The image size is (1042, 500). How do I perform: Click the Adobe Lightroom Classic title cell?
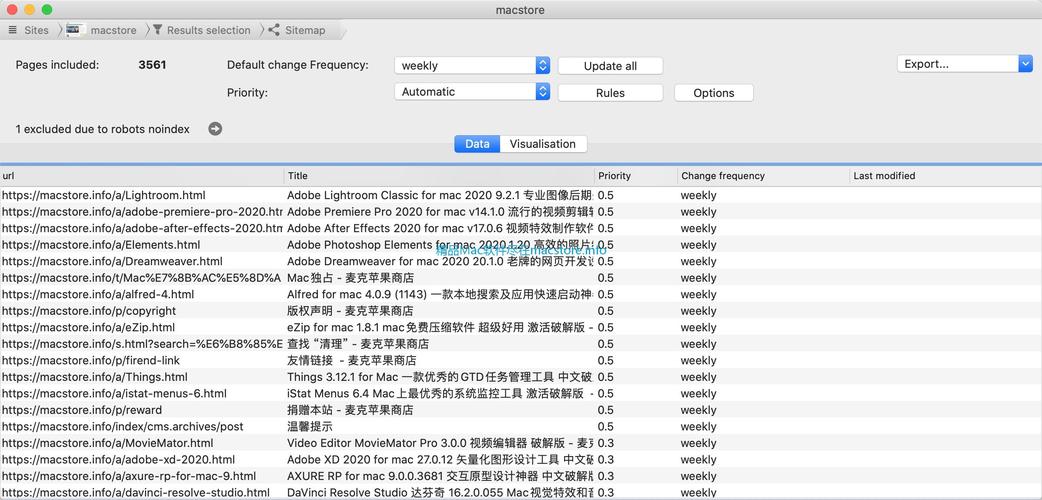point(439,195)
